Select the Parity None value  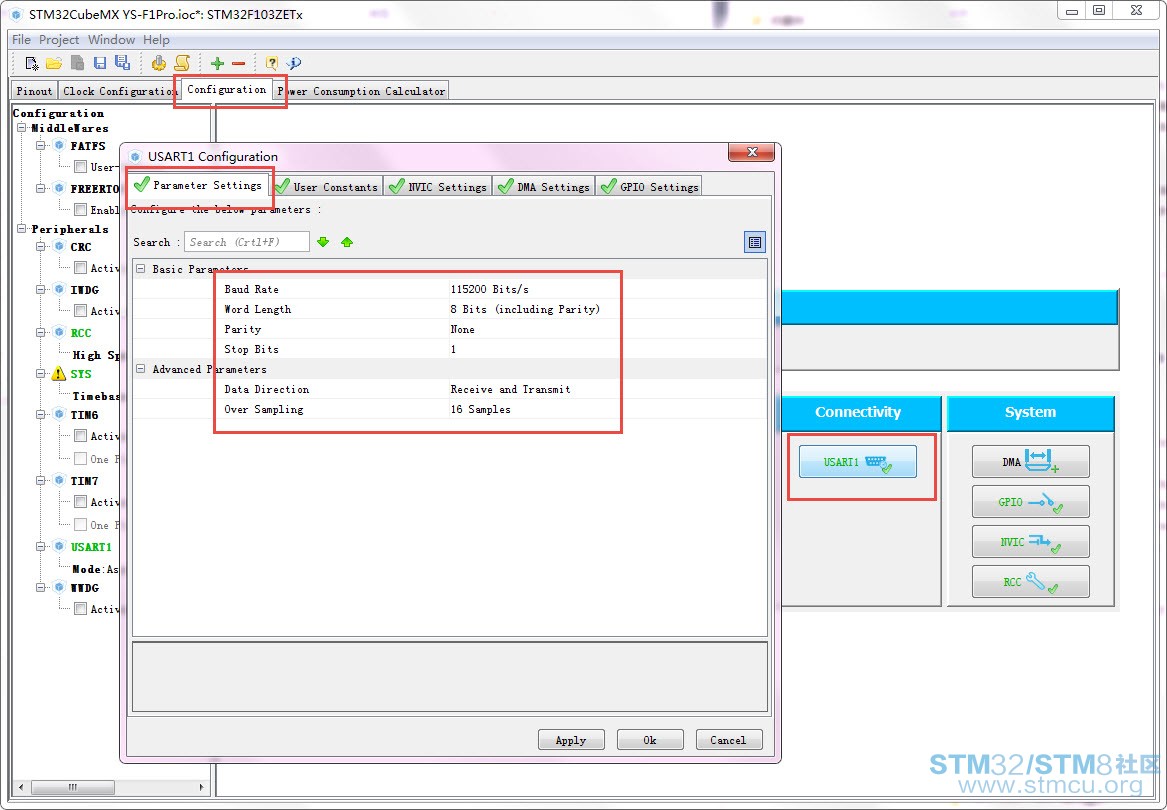(x=462, y=329)
